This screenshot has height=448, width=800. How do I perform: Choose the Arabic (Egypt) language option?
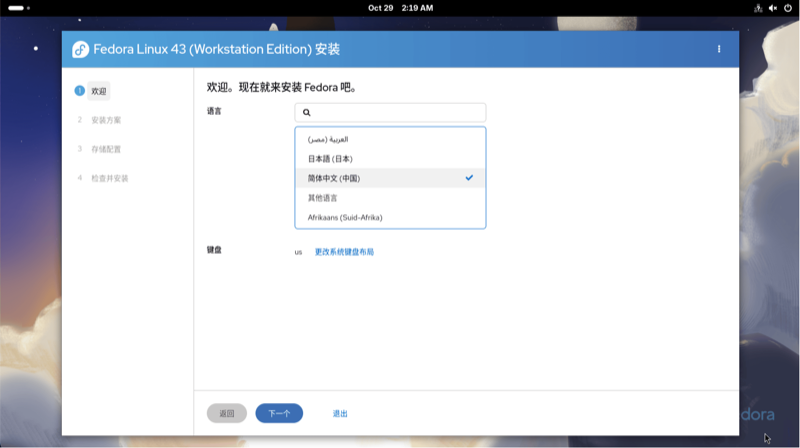click(x=390, y=139)
